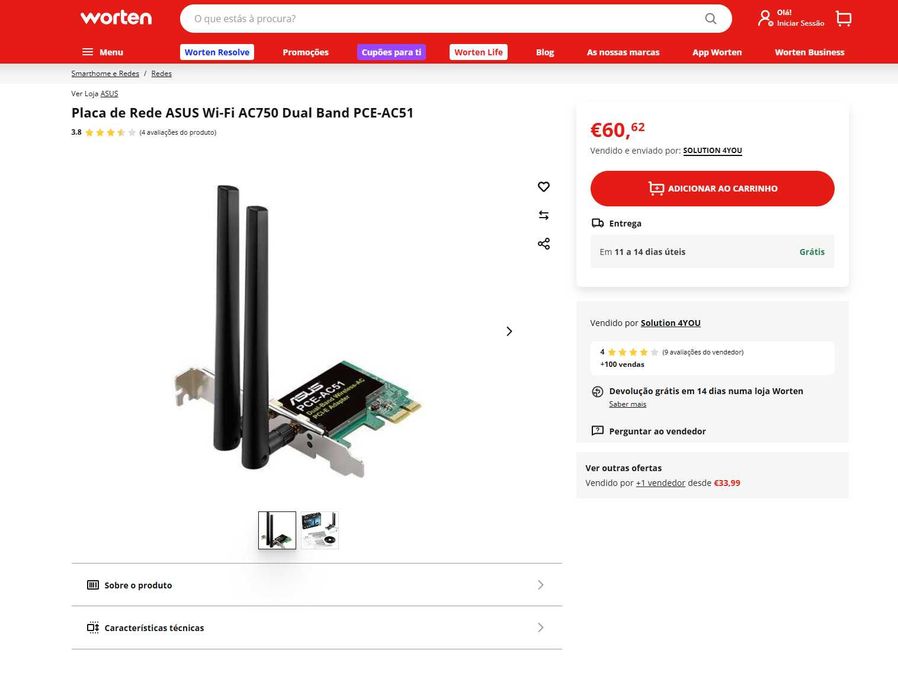The width and height of the screenshot is (898, 700).
Task: Click Perguntar ao vendedor
Action: click(x=657, y=431)
